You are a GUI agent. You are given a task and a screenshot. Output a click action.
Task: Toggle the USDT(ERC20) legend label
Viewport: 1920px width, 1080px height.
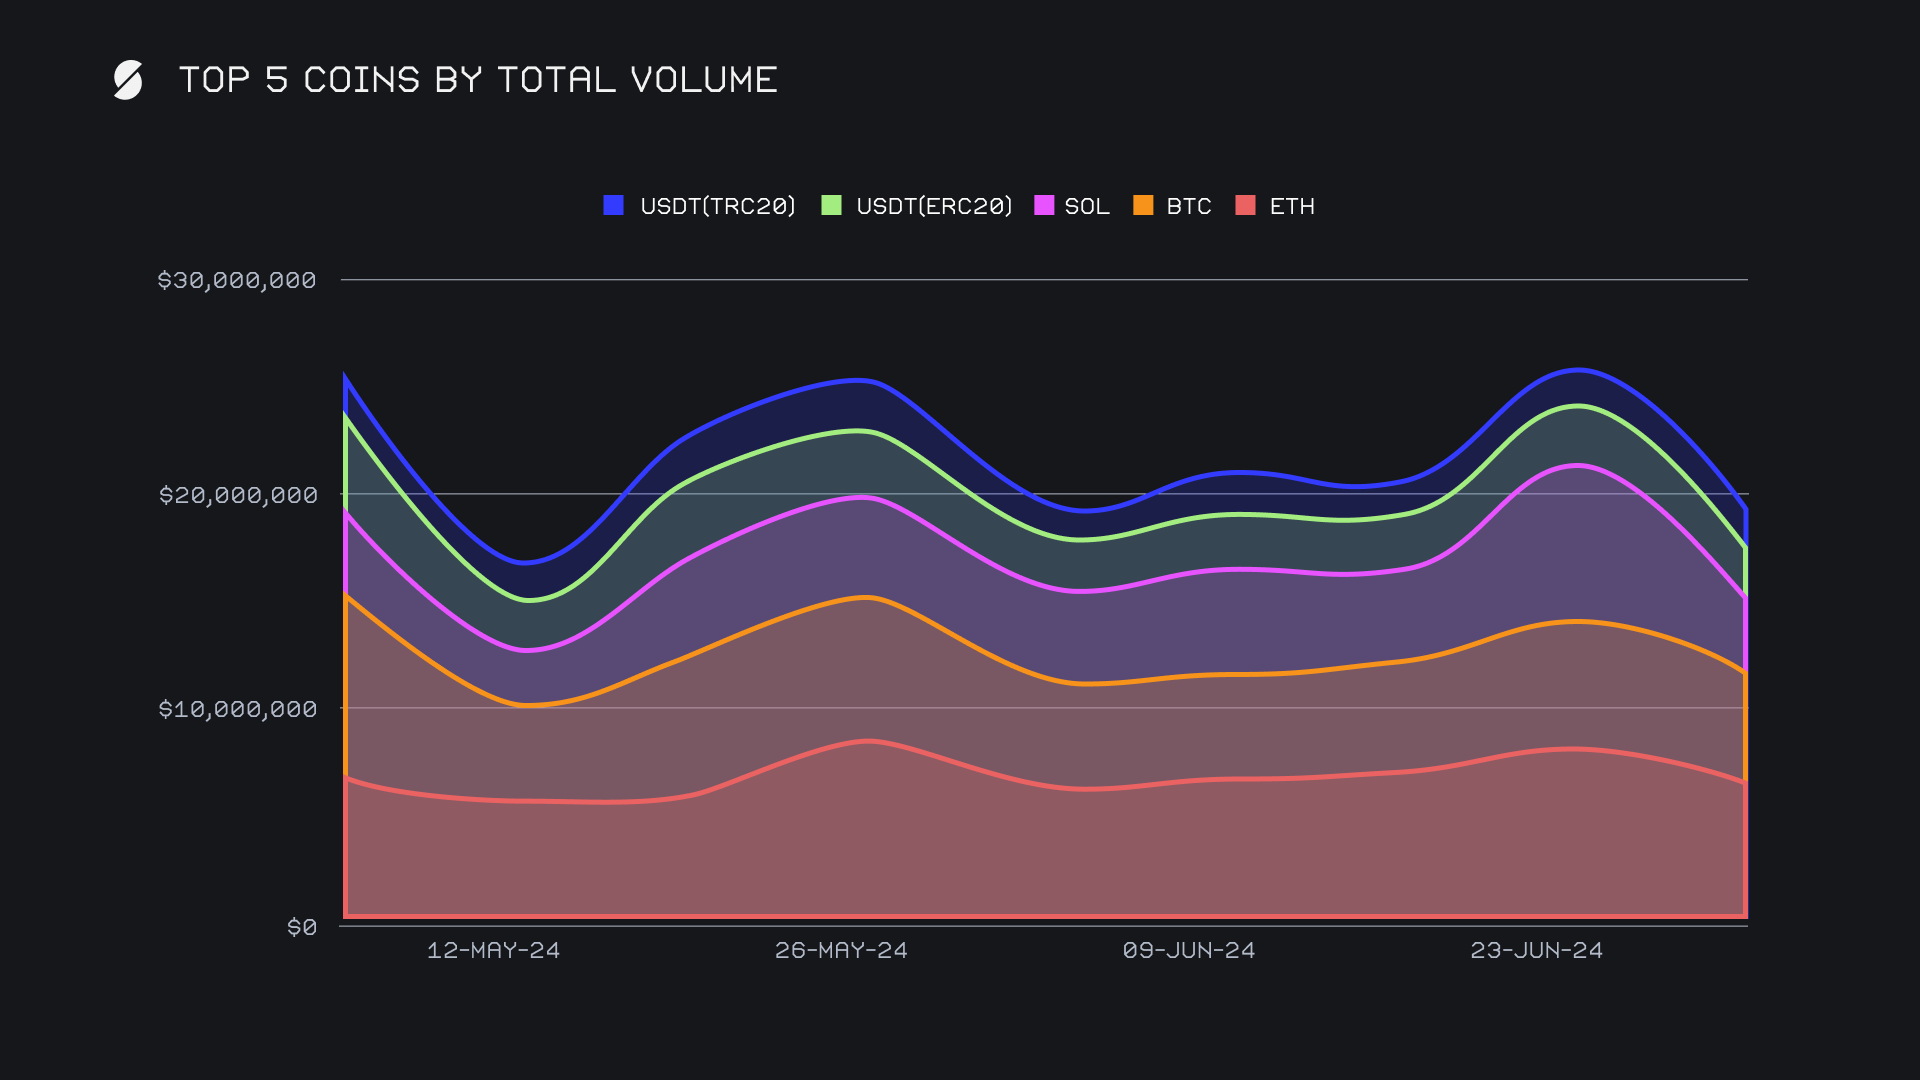934,206
